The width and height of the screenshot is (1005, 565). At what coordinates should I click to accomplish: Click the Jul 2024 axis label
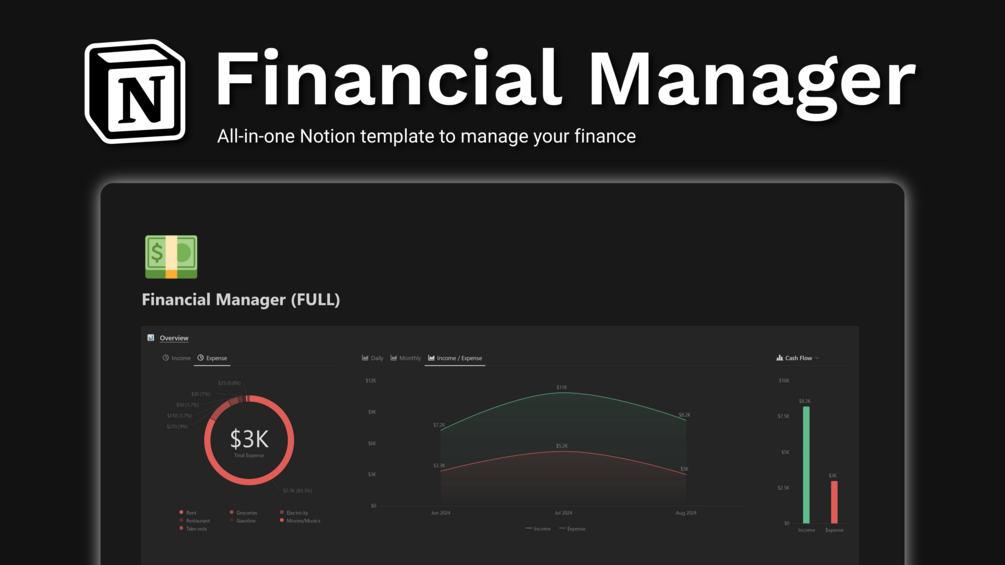point(563,512)
